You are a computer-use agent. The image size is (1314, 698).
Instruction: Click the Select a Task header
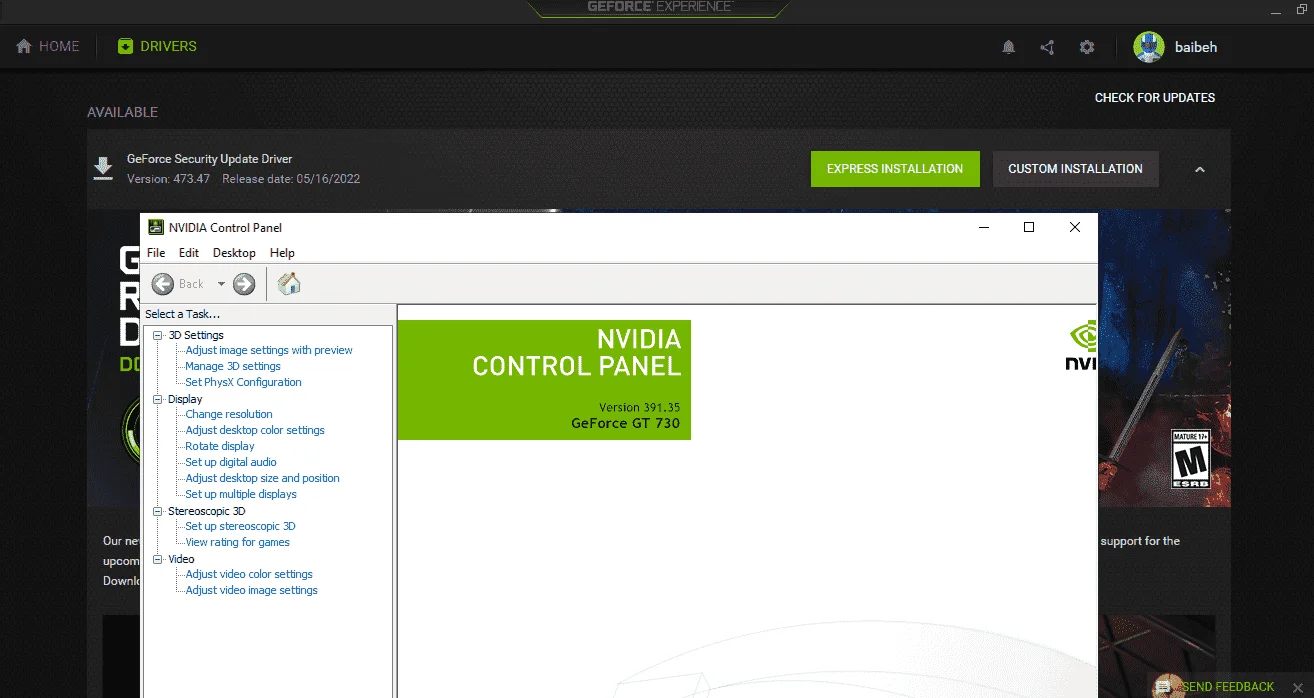[182, 314]
